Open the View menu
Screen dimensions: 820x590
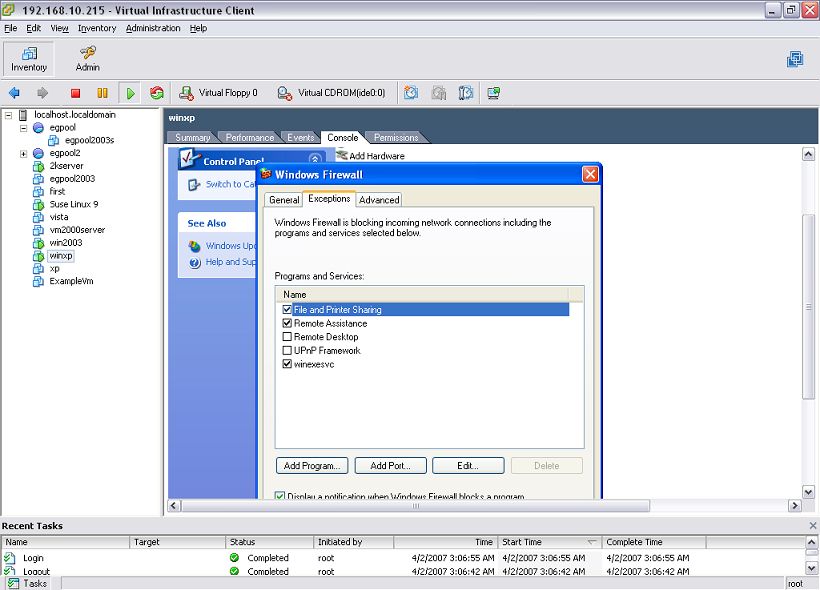pos(59,28)
